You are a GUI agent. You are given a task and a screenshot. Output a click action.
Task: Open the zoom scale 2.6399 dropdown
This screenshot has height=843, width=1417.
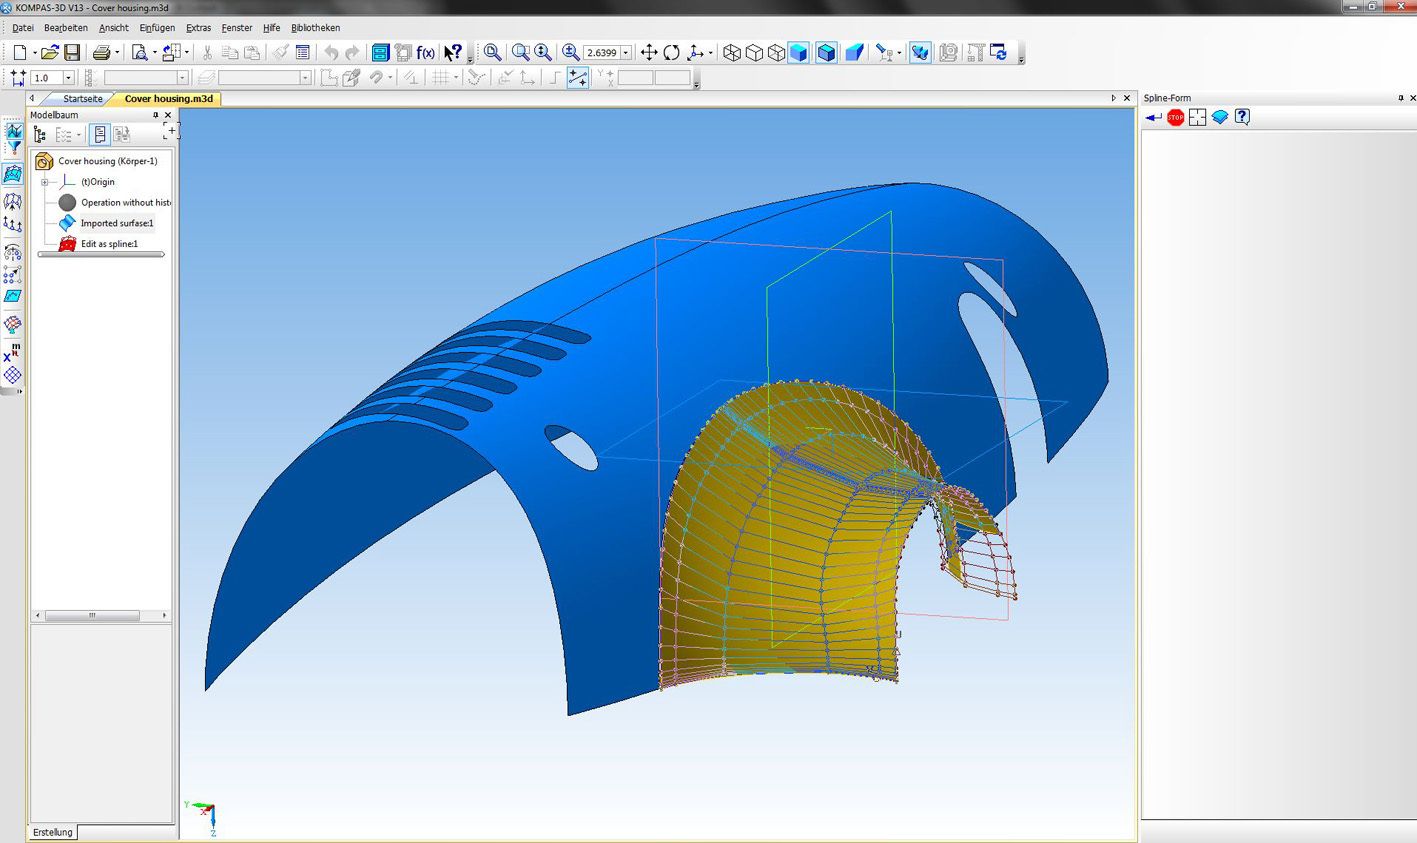pyautogui.click(x=626, y=53)
